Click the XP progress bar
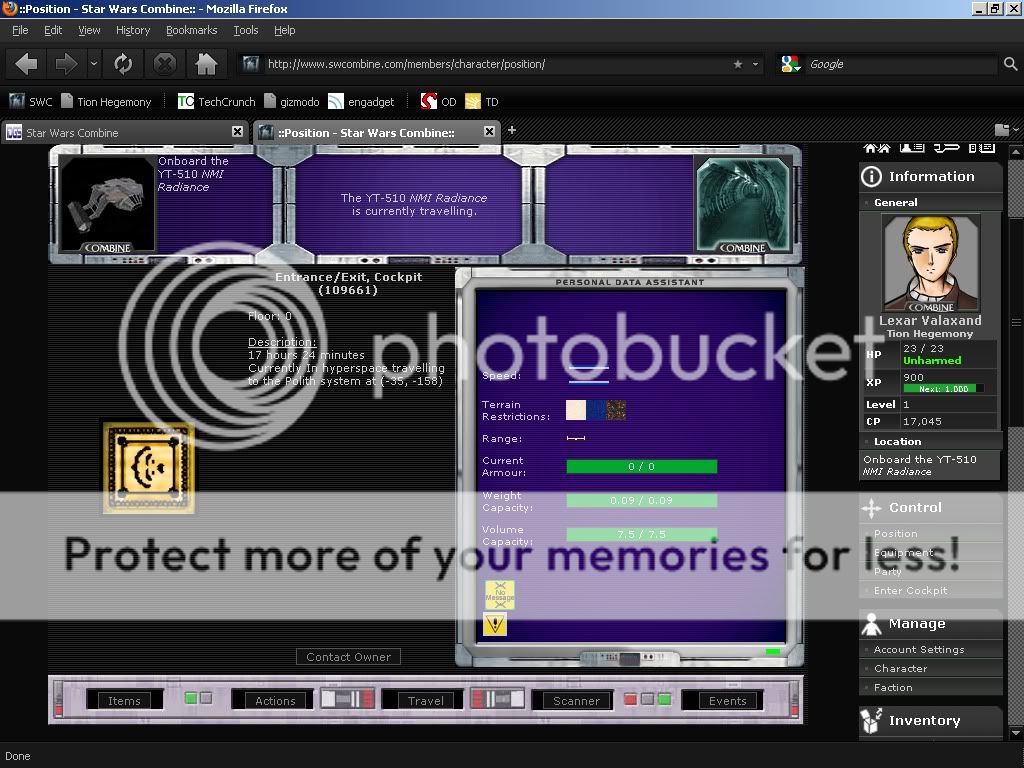The image size is (1024, 768). point(943,389)
